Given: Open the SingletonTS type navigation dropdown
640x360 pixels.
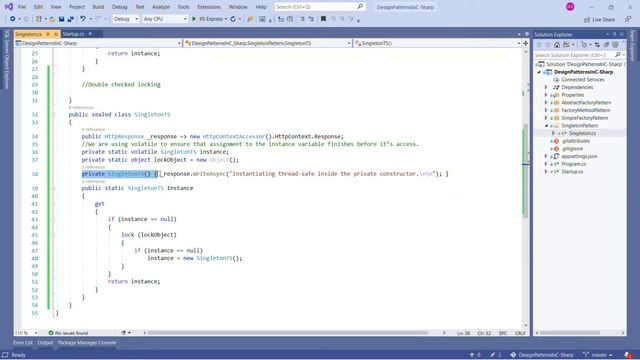Looking at the screenshot, I should 268,43.
